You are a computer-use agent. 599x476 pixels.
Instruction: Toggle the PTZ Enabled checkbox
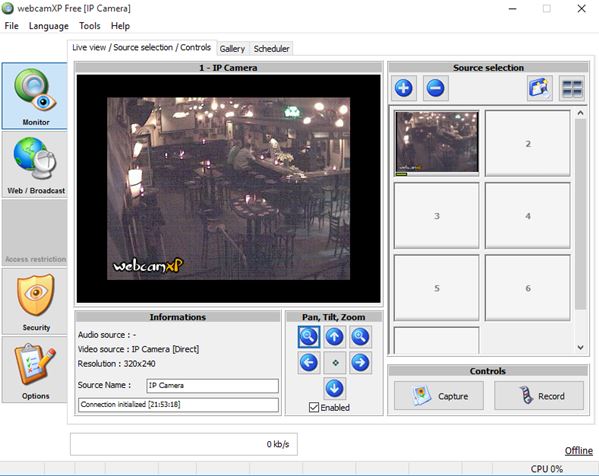tap(314, 407)
